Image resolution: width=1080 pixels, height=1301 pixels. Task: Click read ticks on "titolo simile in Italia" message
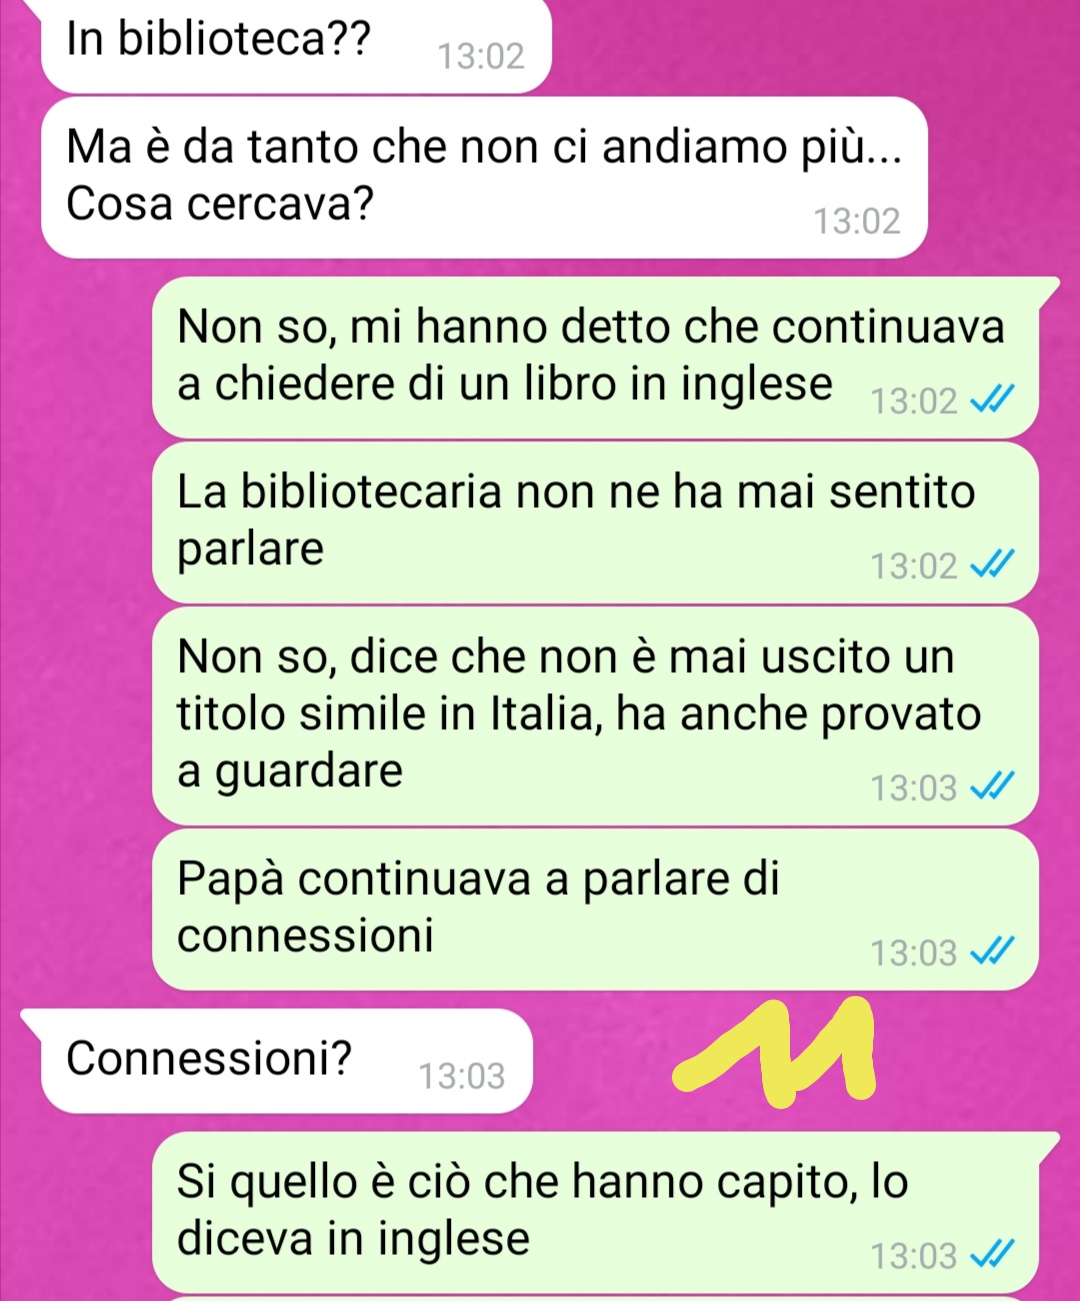point(993,787)
